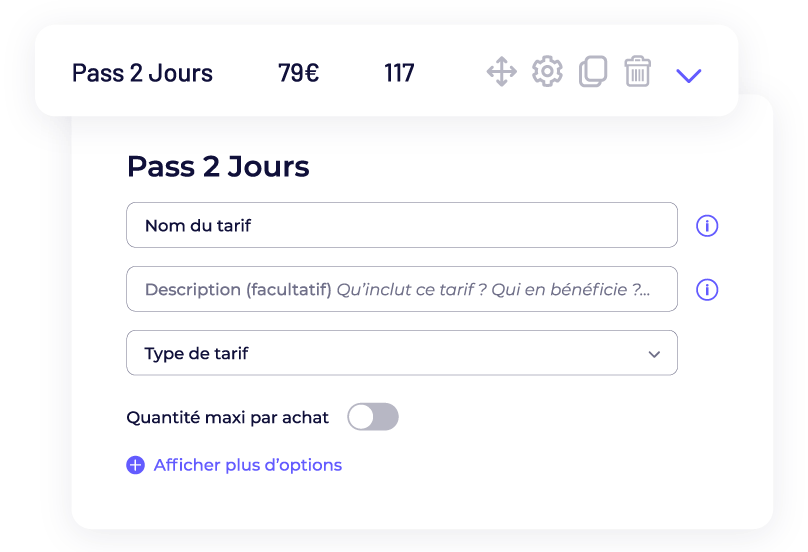The height and width of the screenshot is (552, 808).
Task: Focus the Description (facultatif) field
Action: pos(402,289)
